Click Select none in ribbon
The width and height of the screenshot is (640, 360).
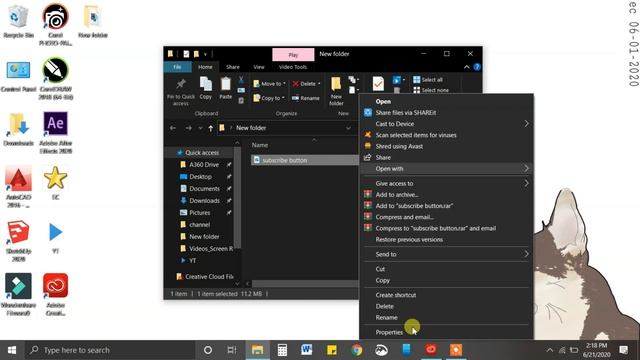pos(431,90)
